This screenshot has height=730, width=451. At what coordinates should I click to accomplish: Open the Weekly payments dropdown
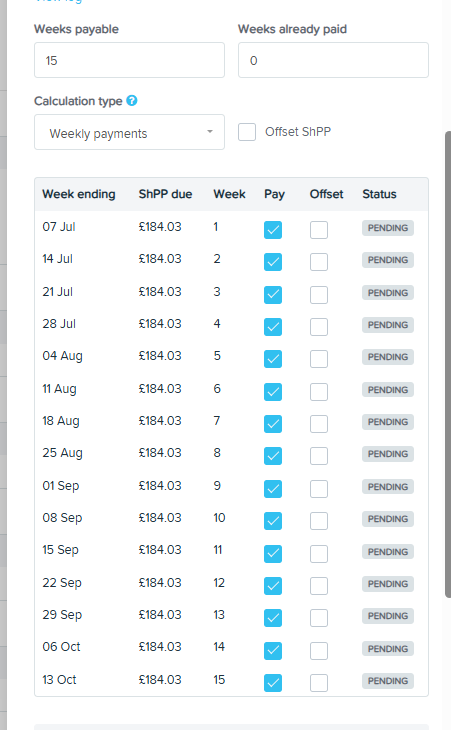(x=129, y=132)
